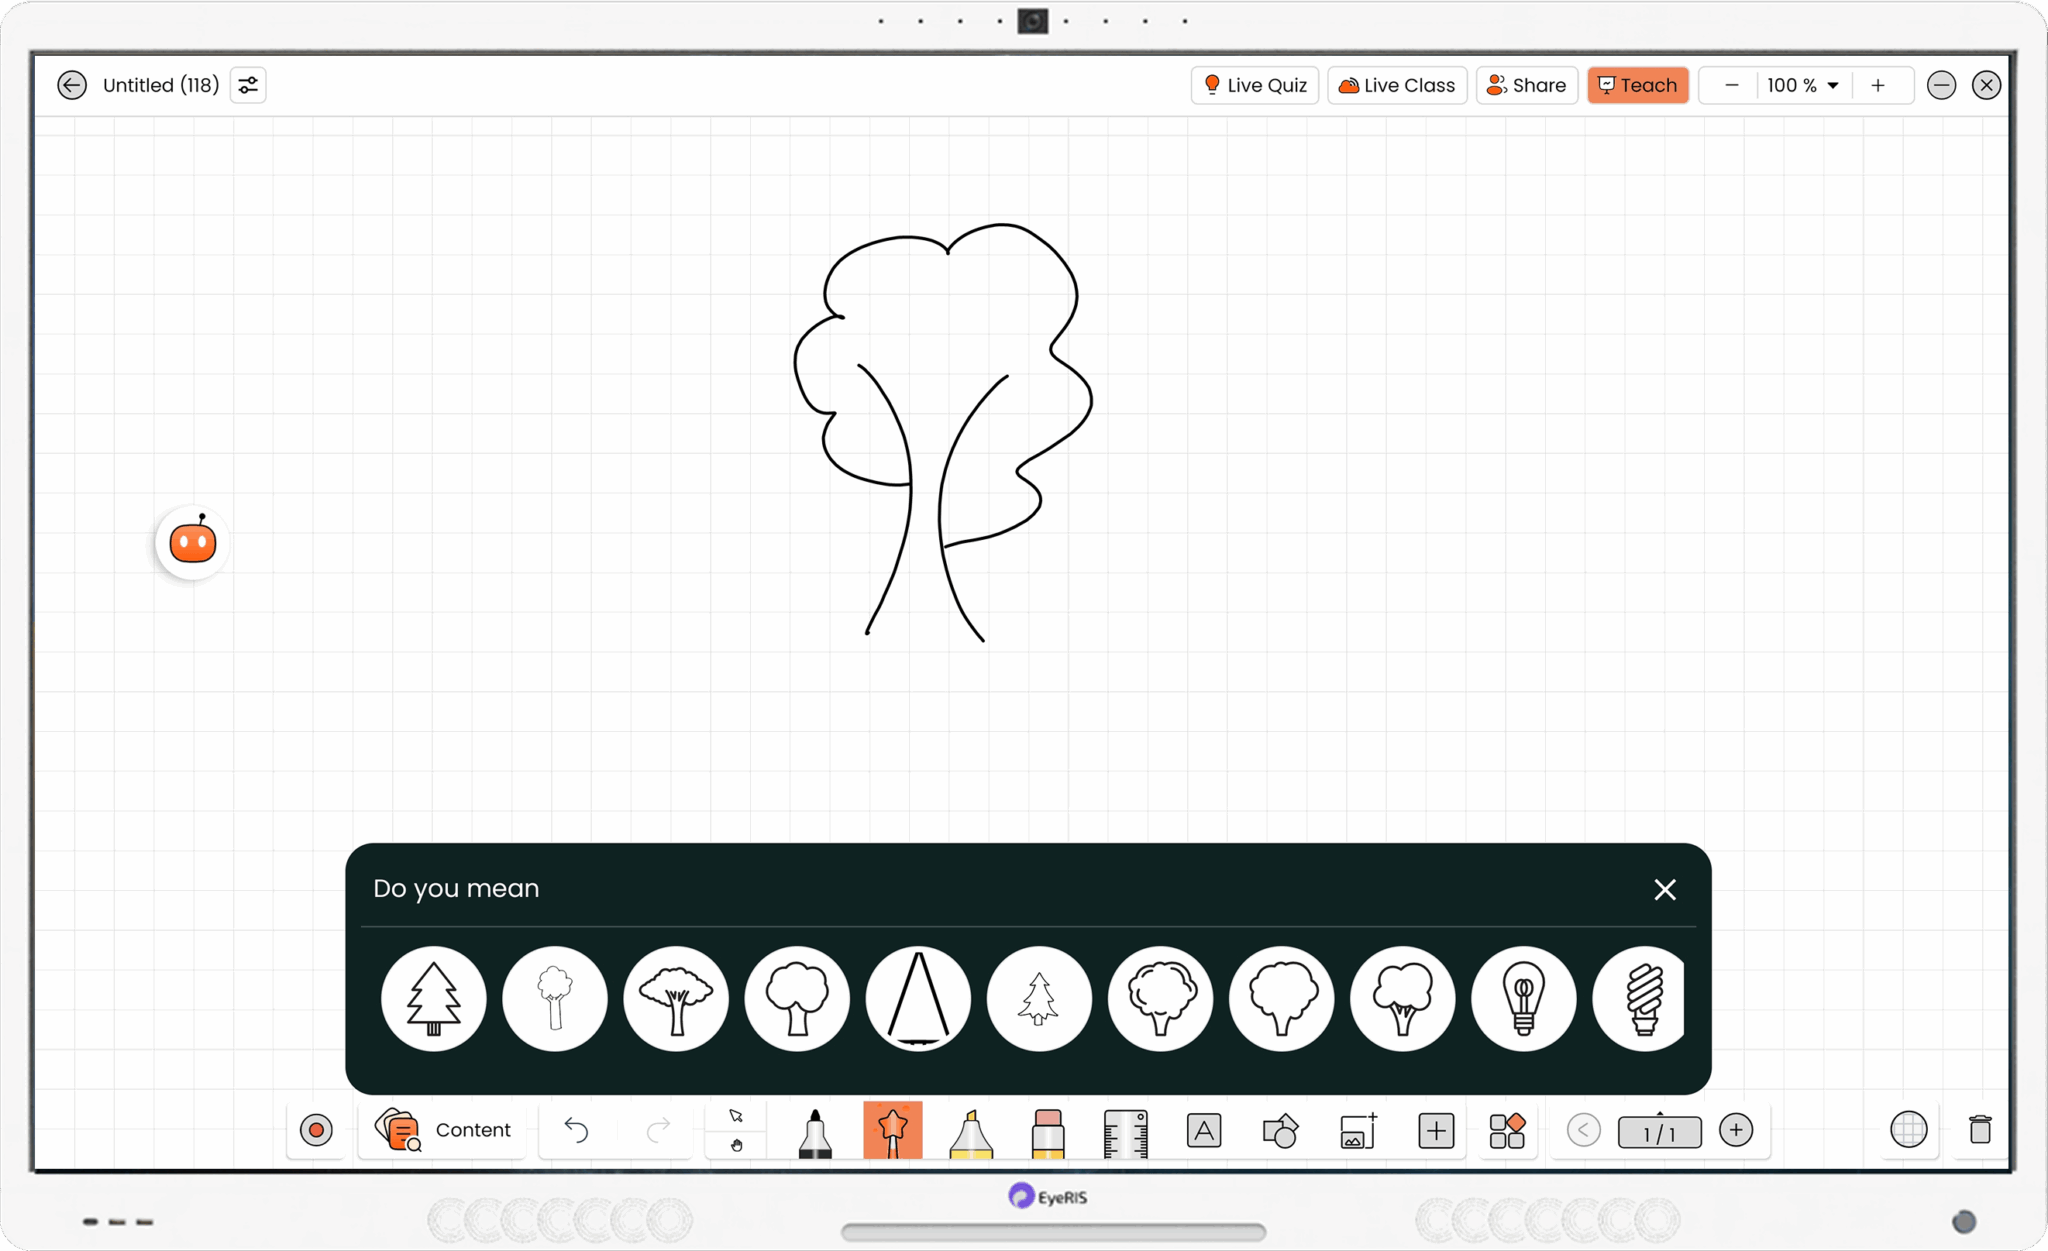Open the insert image tool

pyautogui.click(x=1357, y=1130)
